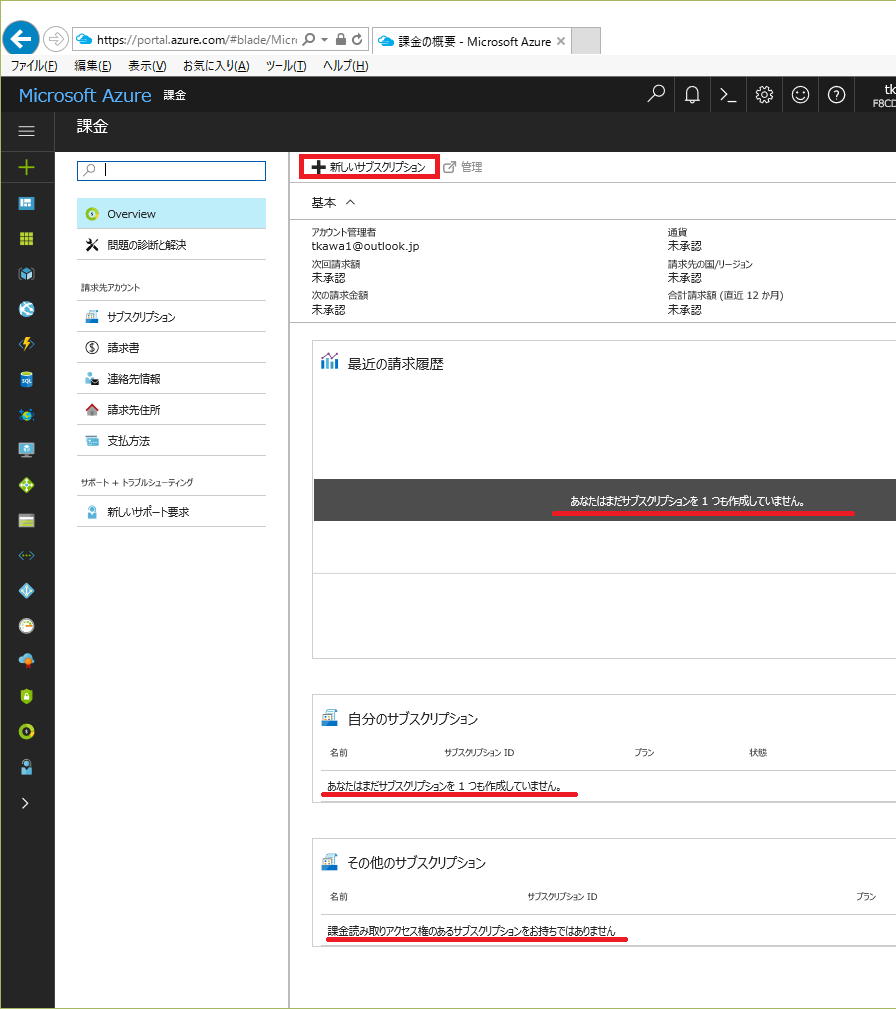The width and height of the screenshot is (896, 1009).
Task: Click 新しいサブスクリプション button
Action: point(369,167)
